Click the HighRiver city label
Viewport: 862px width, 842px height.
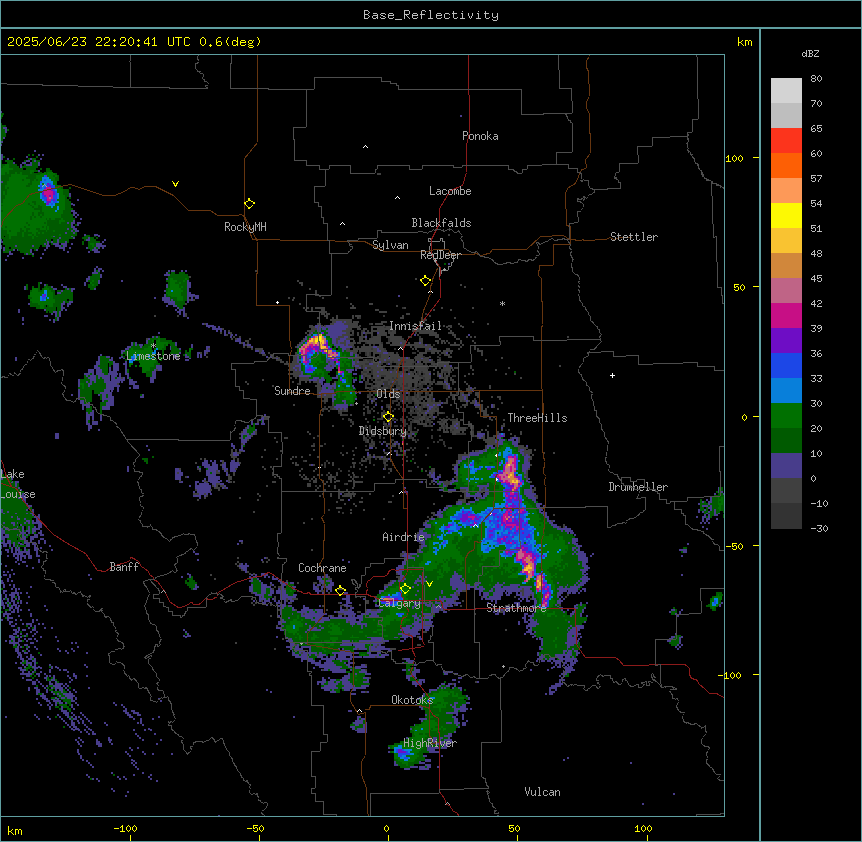[x=430, y=743]
